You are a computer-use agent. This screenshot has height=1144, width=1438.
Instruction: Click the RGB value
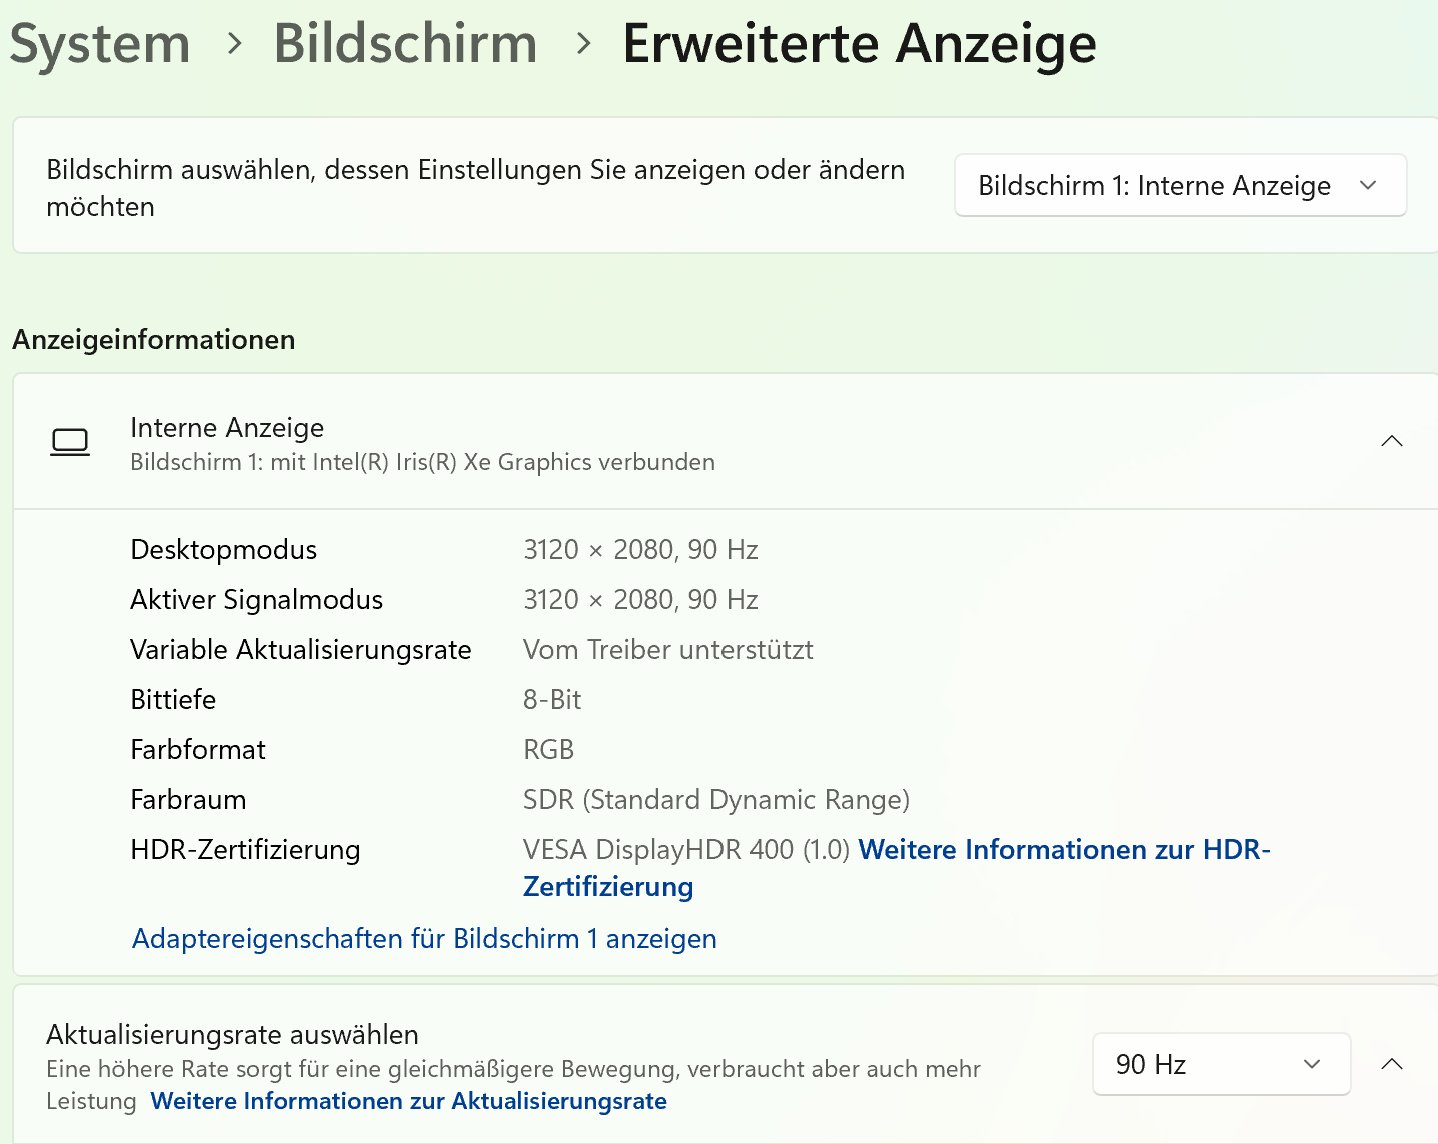(549, 750)
